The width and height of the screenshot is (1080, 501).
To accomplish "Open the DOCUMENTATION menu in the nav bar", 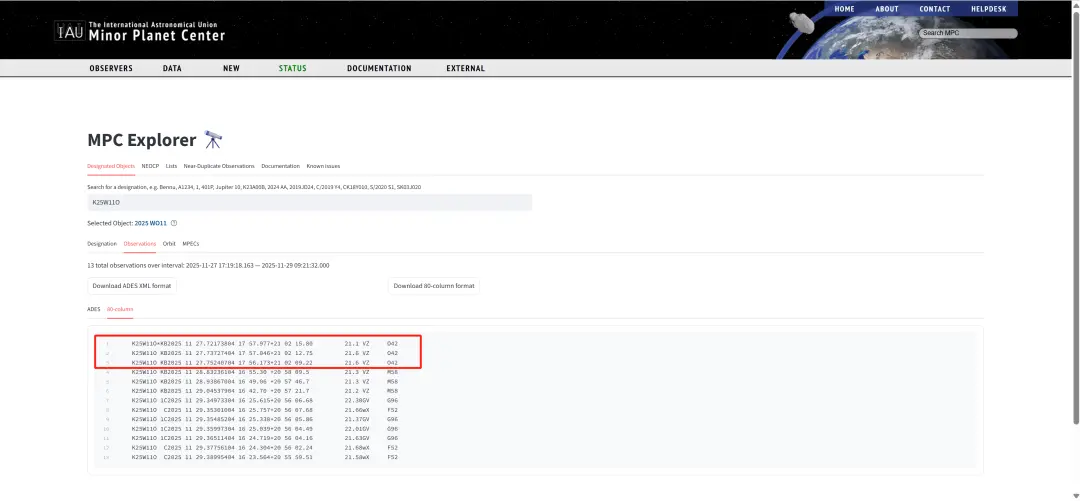I will (x=379, y=69).
